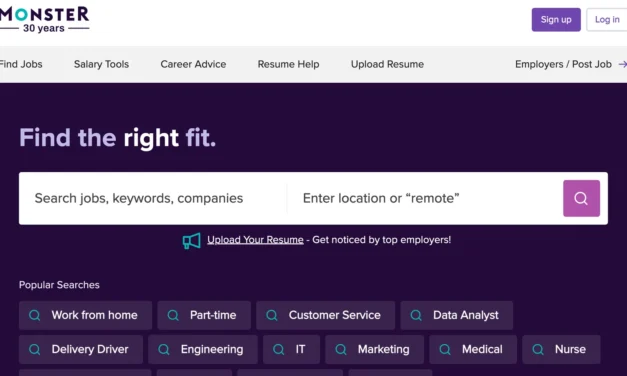Open the Salary Tools menu item

(x=101, y=64)
